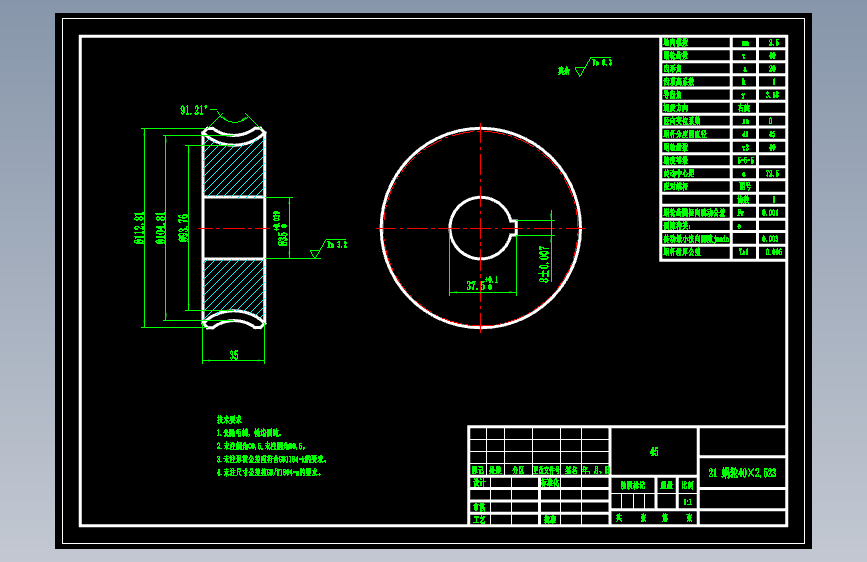Select the 35 width dimension below section view
The image size is (867, 562).
[234, 355]
